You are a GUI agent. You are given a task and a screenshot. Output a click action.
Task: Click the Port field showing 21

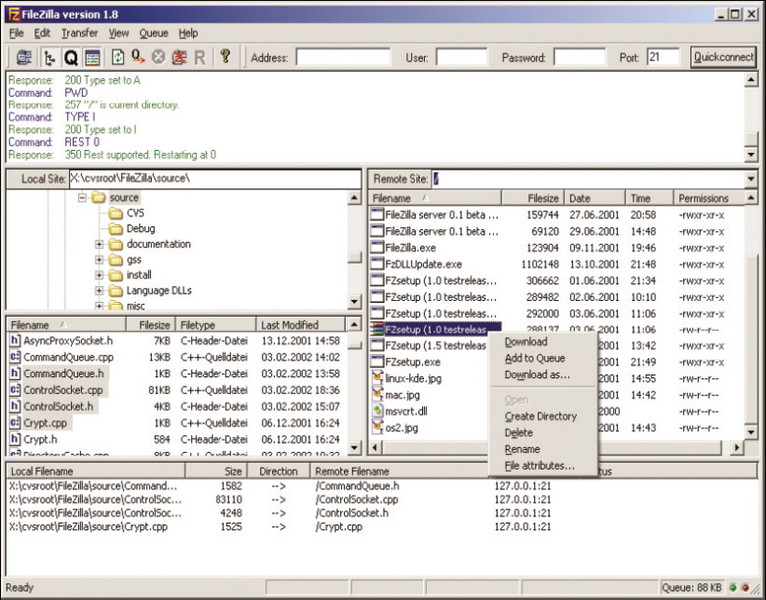(x=662, y=57)
